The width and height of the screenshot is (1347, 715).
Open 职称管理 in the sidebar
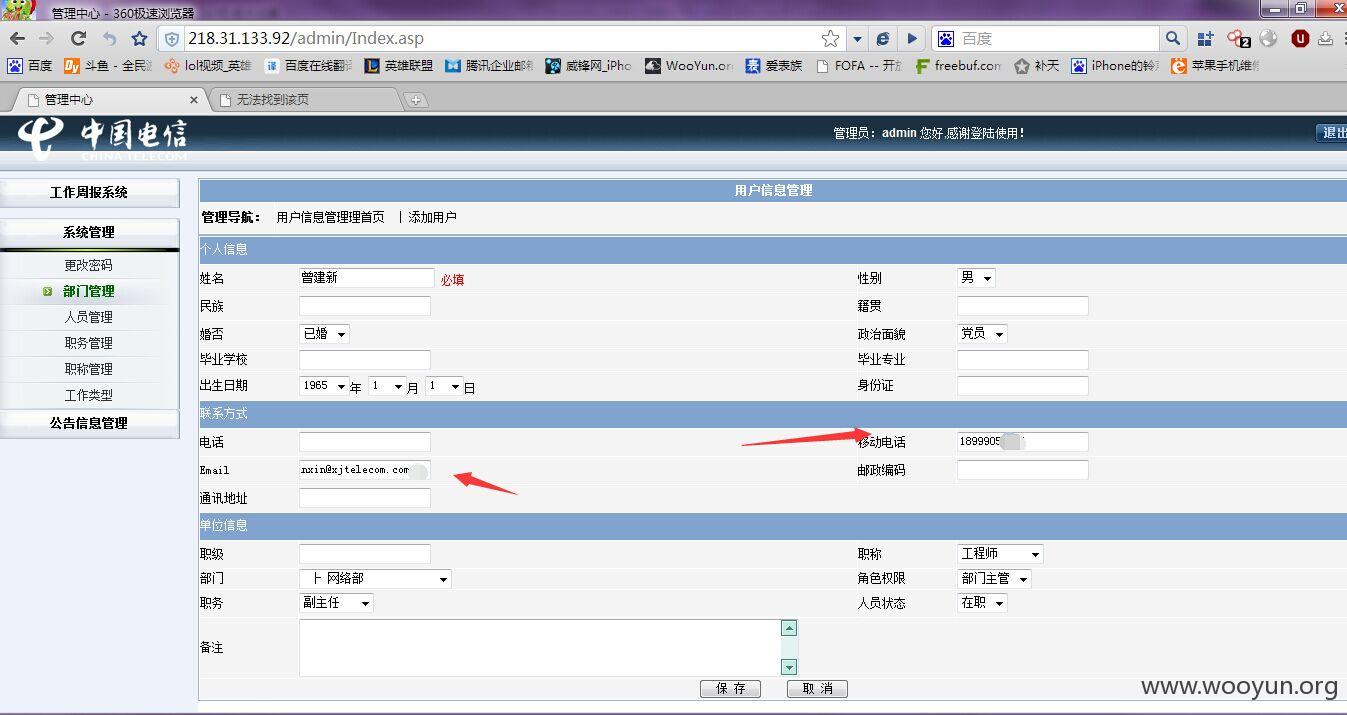89,369
